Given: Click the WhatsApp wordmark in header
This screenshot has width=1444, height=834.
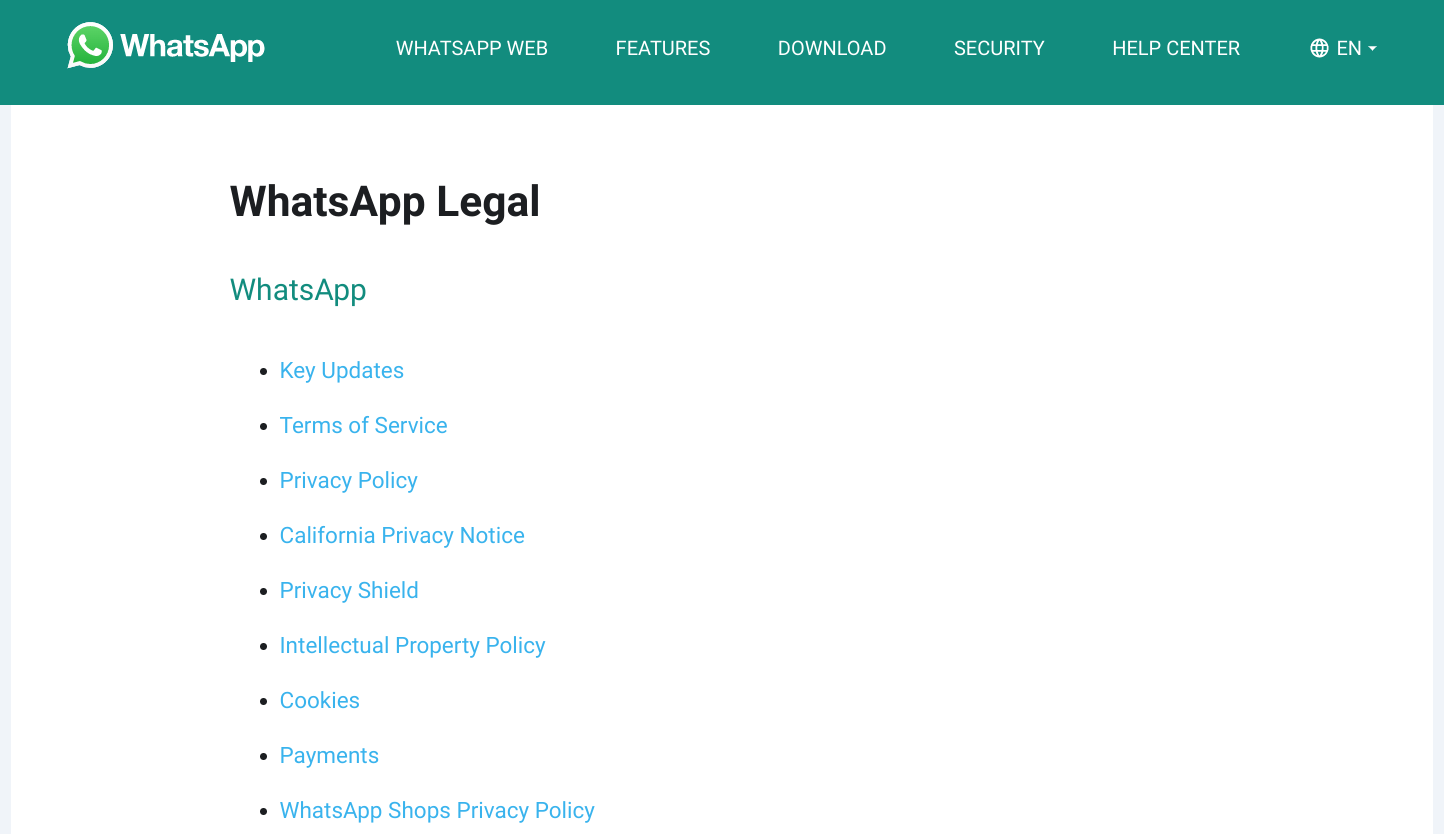Looking at the screenshot, I should (x=192, y=46).
